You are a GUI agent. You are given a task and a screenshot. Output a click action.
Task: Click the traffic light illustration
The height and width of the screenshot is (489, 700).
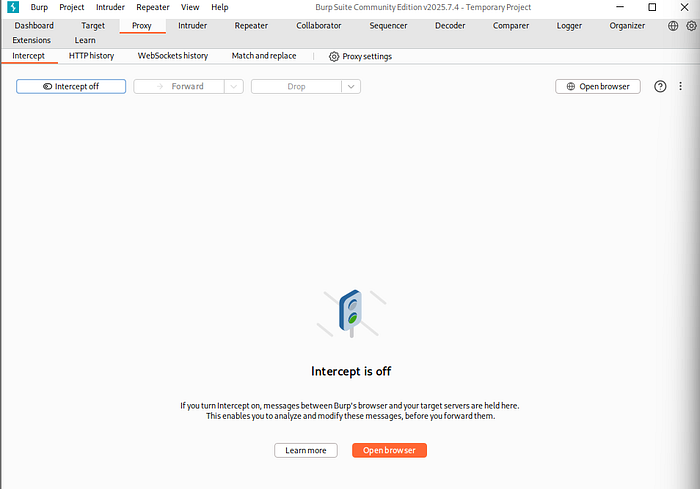click(351, 313)
